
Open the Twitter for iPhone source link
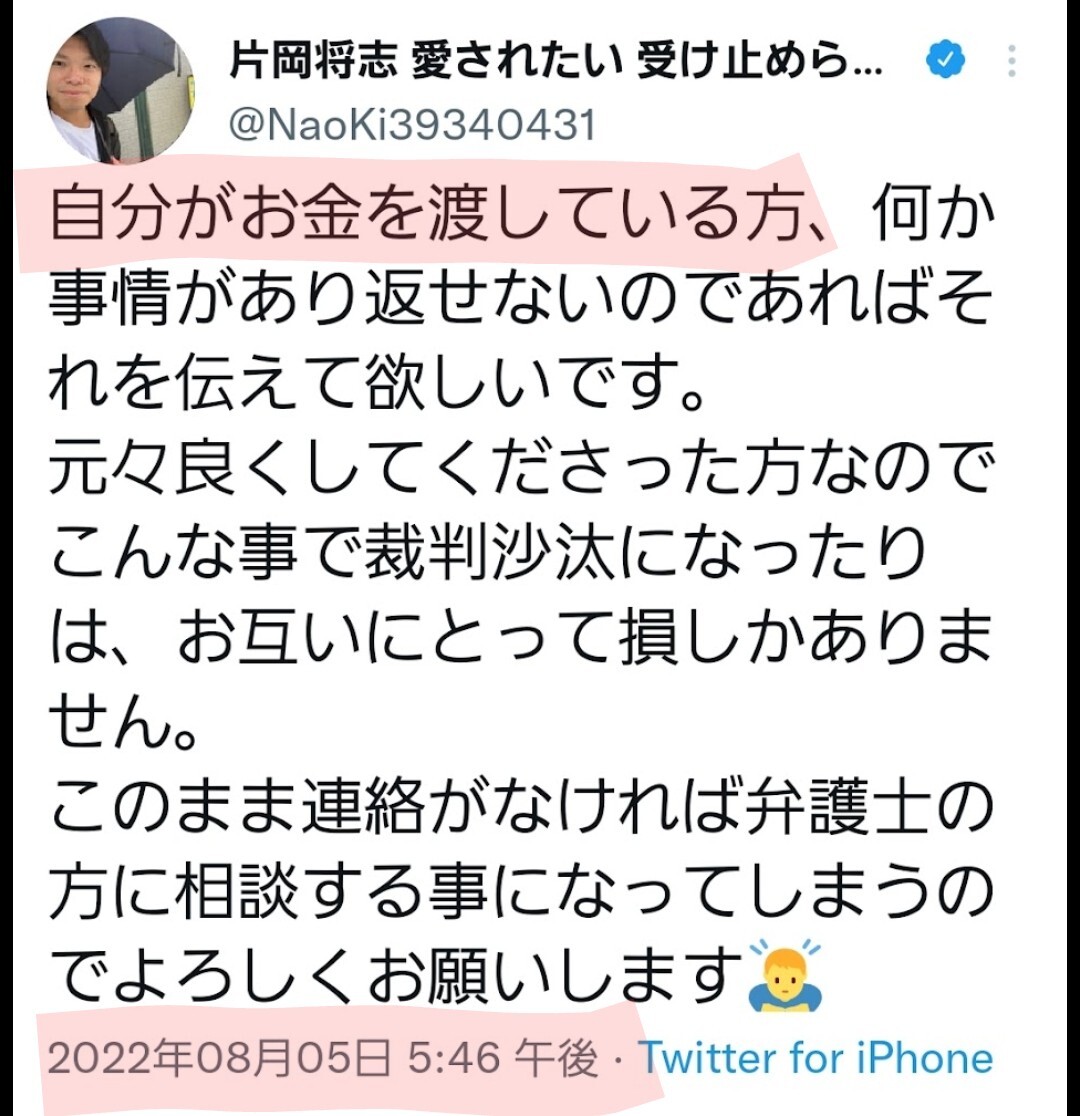point(815,1058)
